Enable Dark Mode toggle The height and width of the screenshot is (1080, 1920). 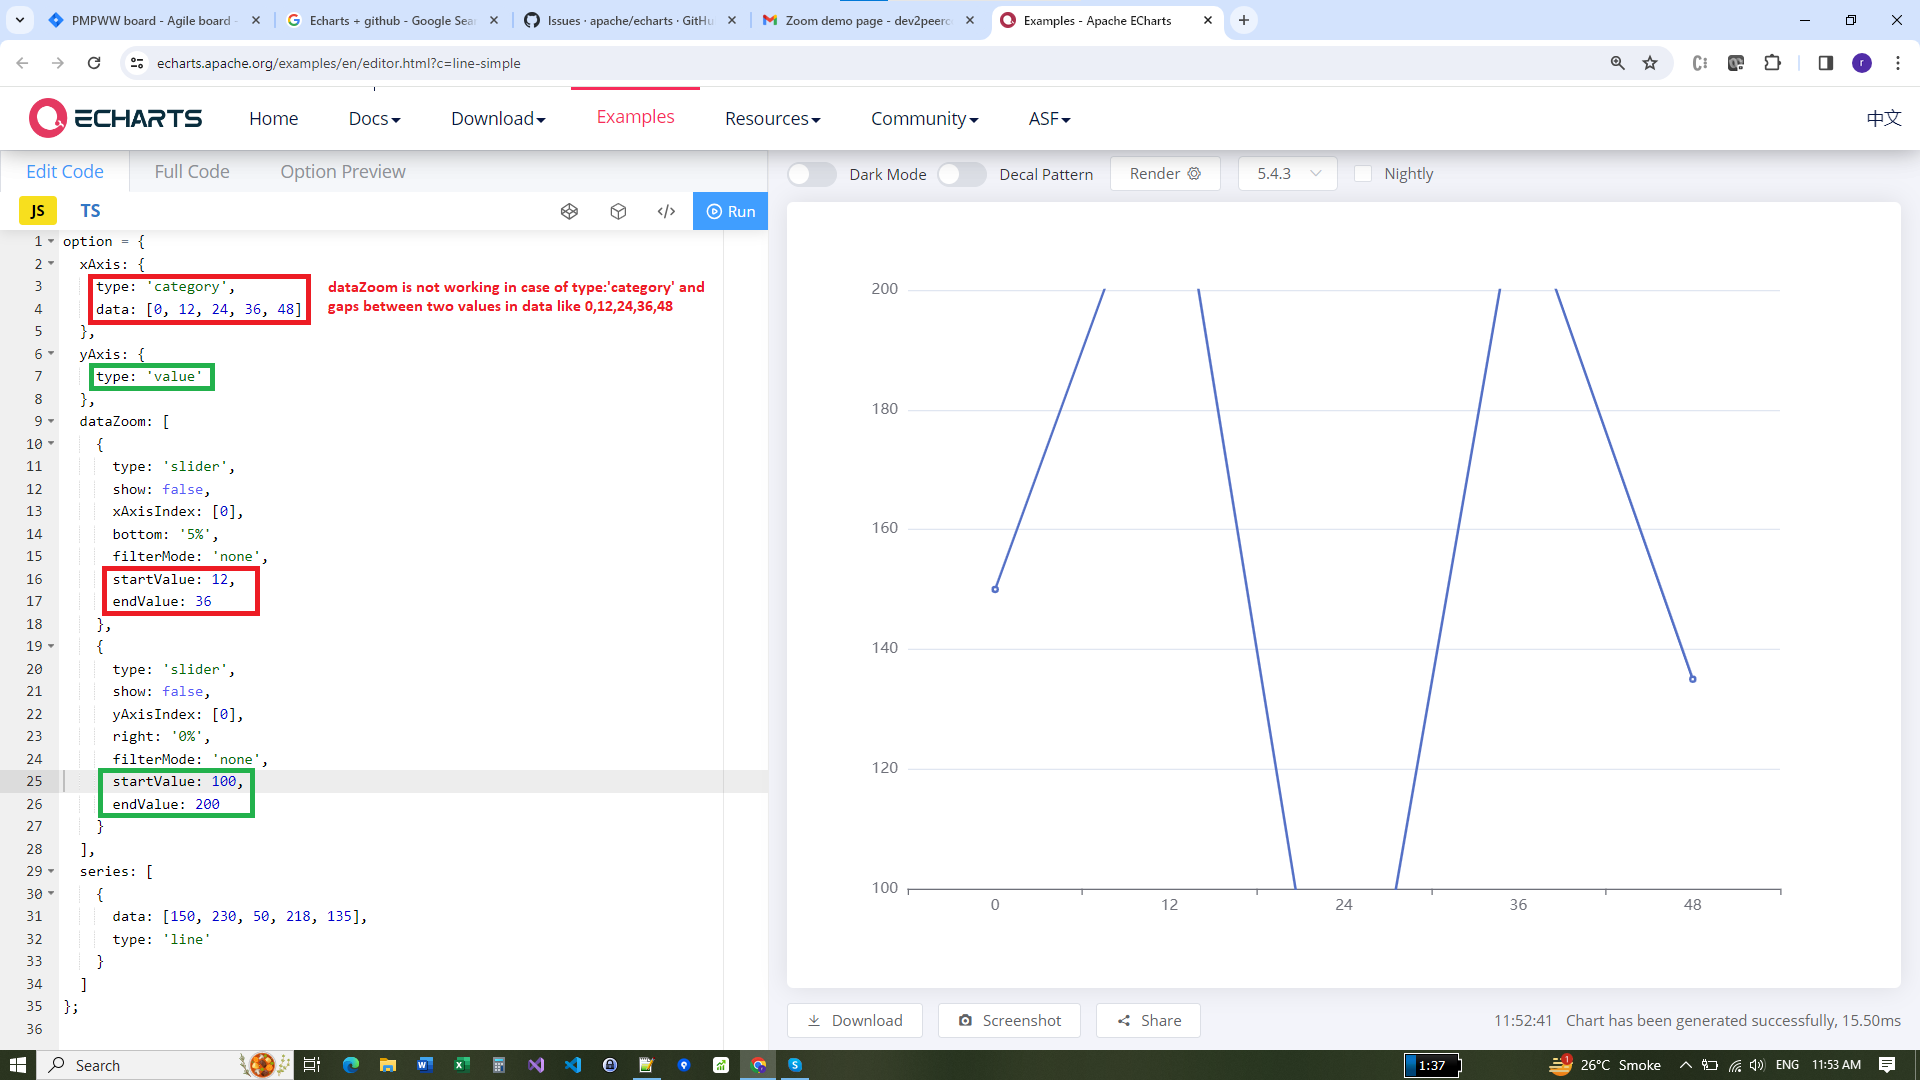(811, 173)
